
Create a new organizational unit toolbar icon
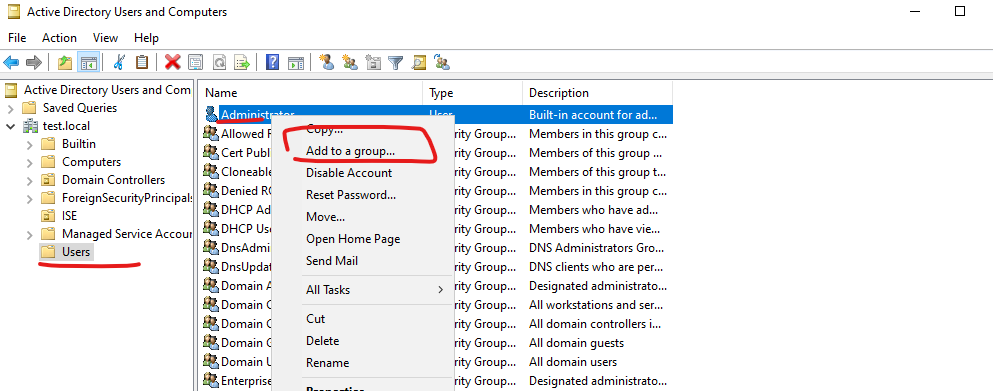coord(373,62)
